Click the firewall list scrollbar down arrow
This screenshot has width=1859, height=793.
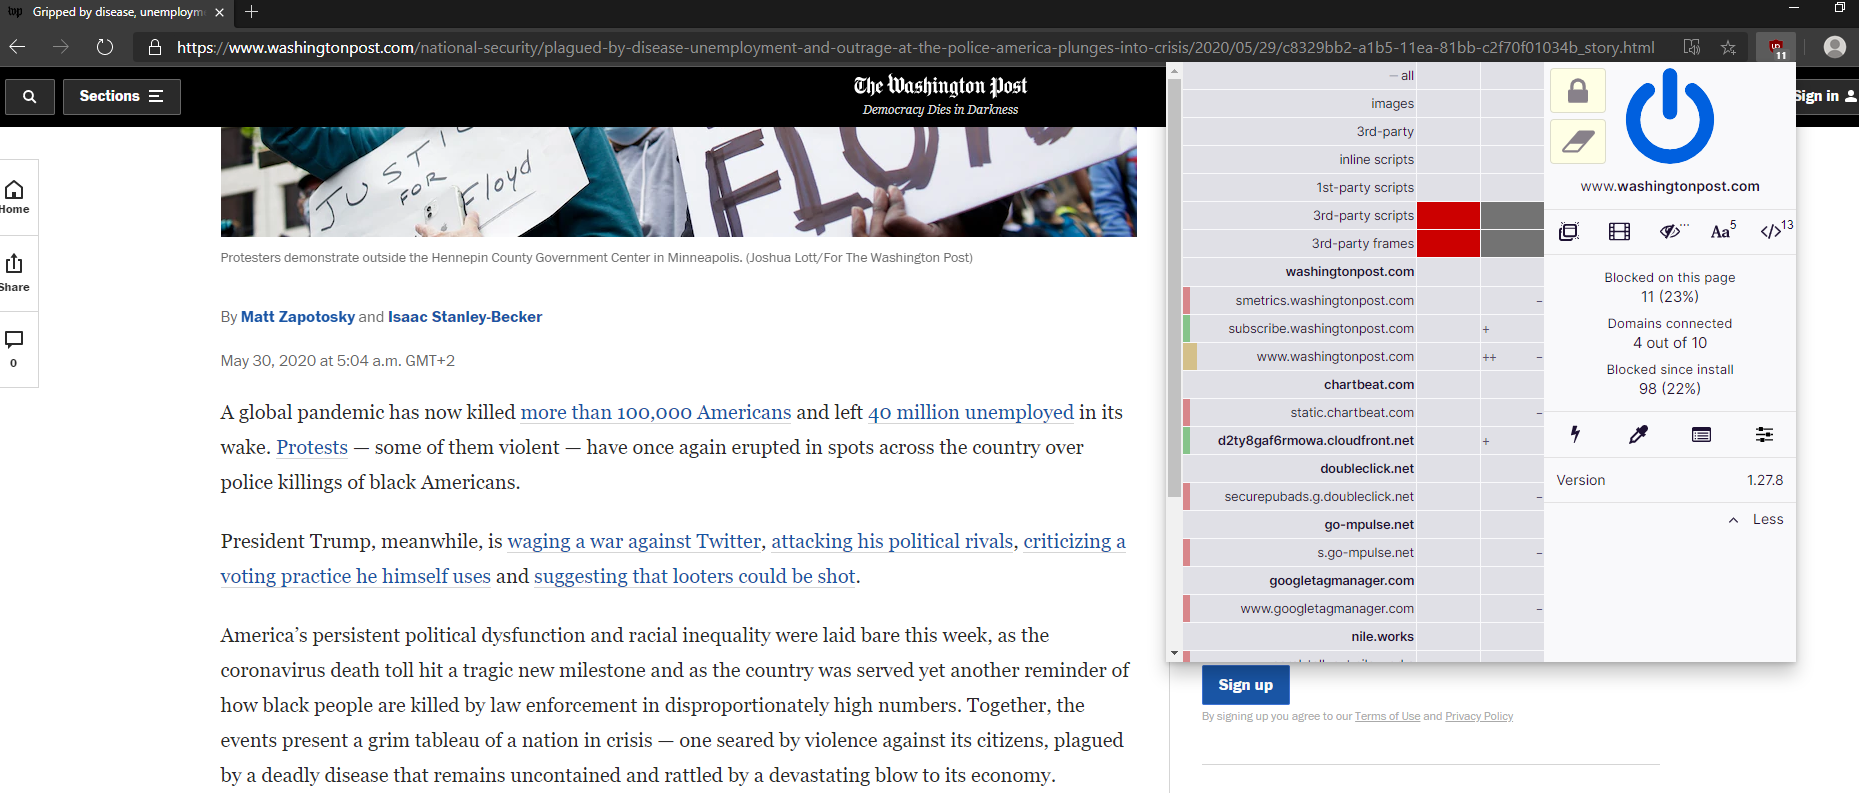(1174, 653)
